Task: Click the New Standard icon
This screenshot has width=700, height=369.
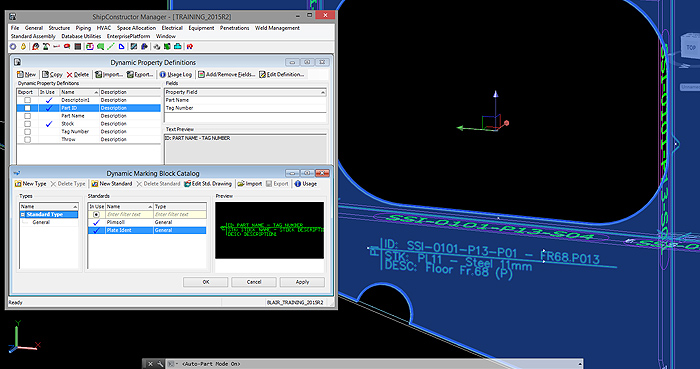Action: [95, 184]
